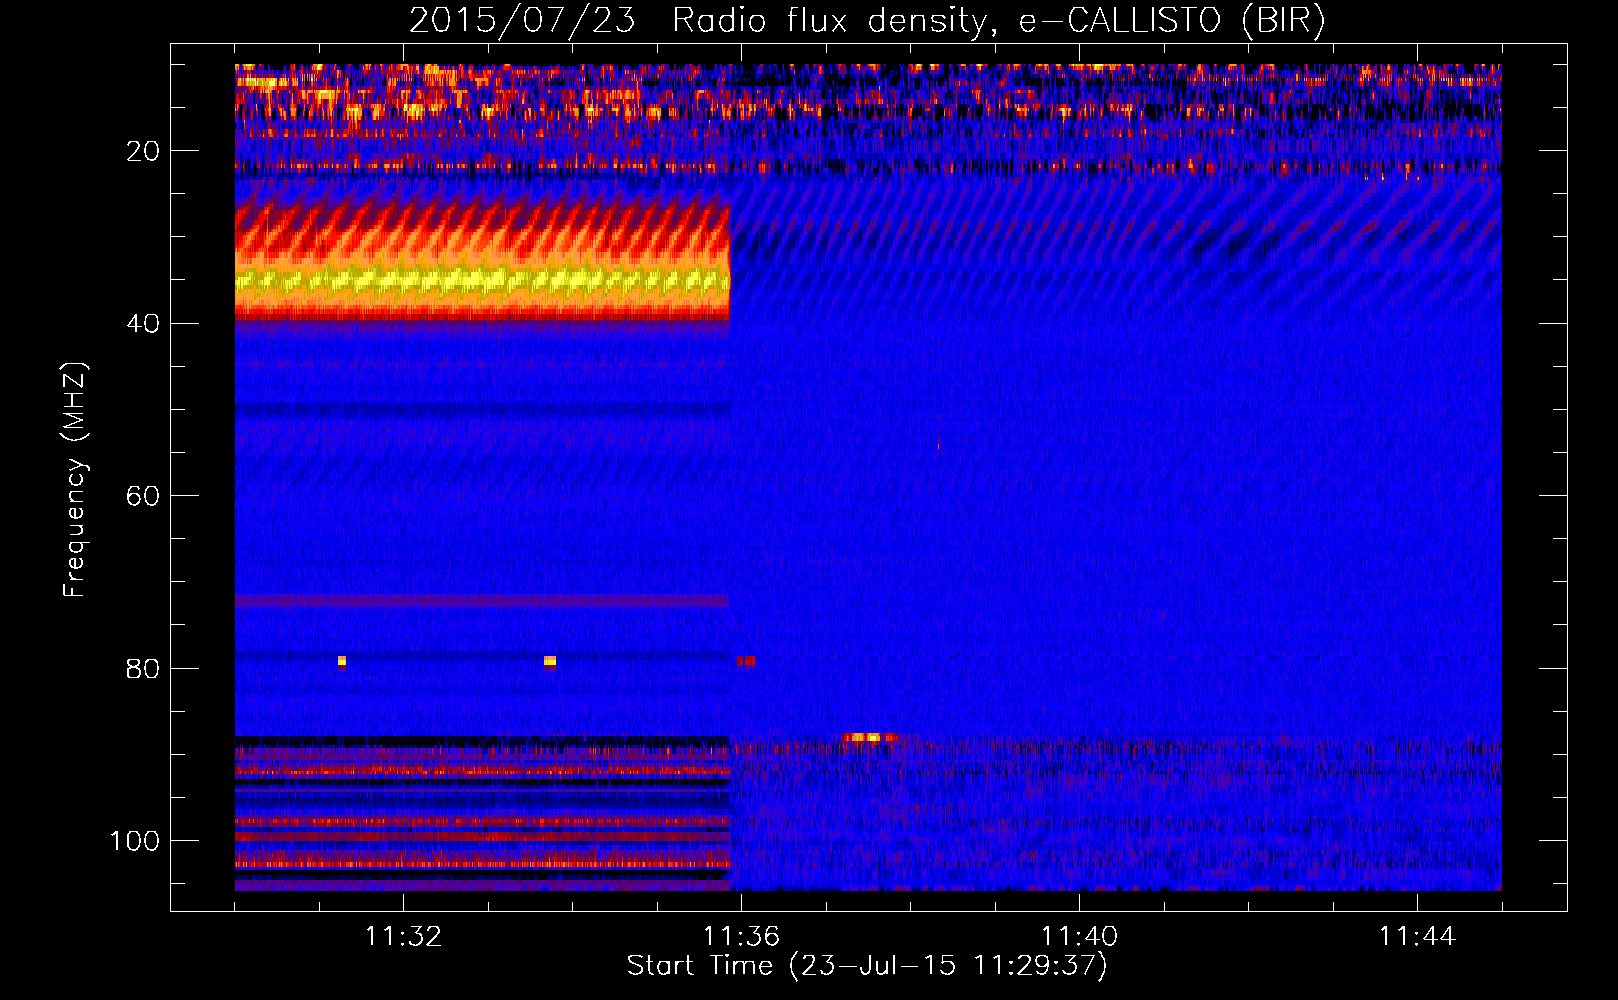Click the plot title "2015/07/23 Radio flux density, e-CALLISTO (BIR)"
This screenshot has height=1000, width=1618.
pyautogui.click(x=867, y=21)
